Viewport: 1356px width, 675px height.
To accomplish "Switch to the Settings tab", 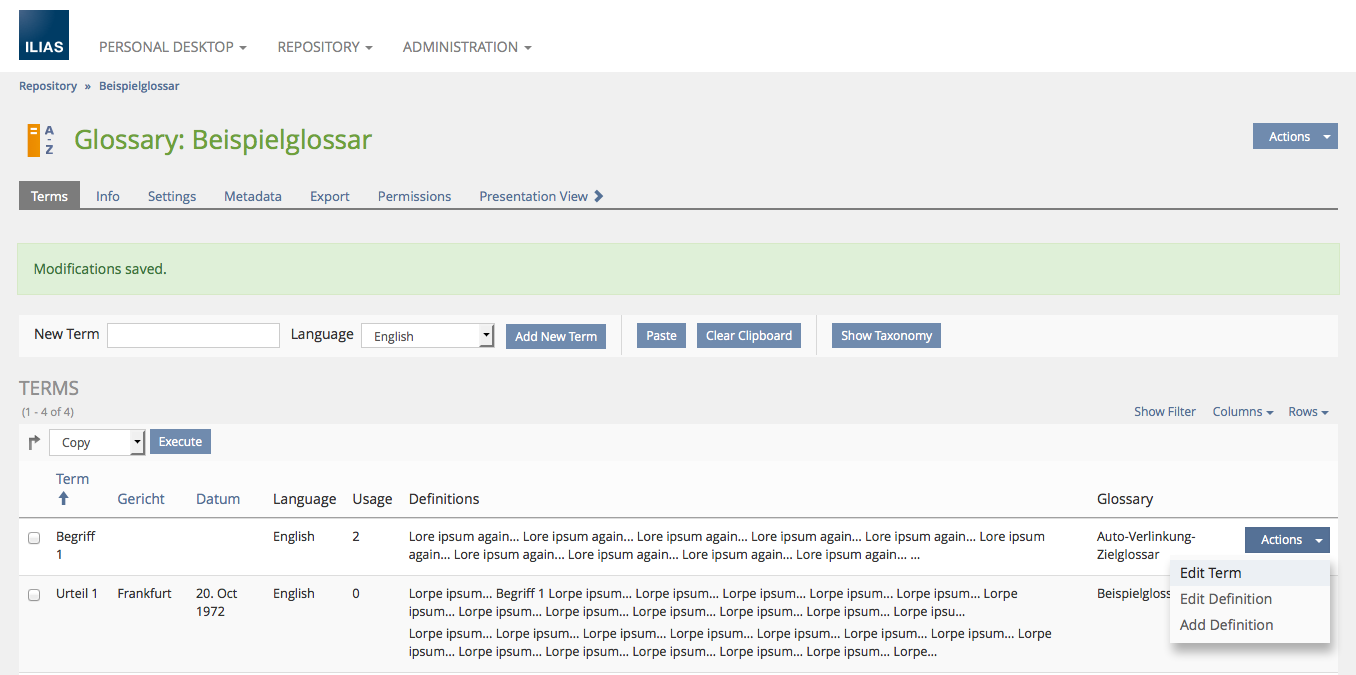I will (172, 196).
